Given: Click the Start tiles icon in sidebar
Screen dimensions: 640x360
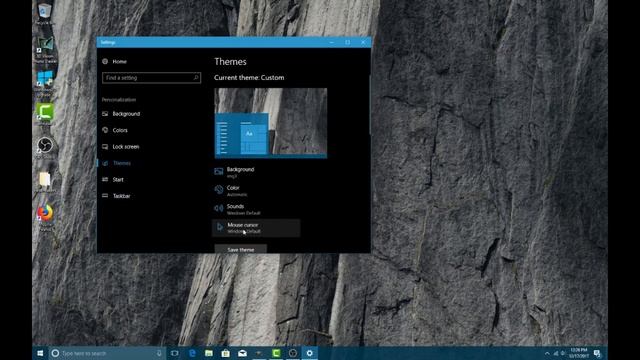Looking at the screenshot, I should [x=105, y=180].
